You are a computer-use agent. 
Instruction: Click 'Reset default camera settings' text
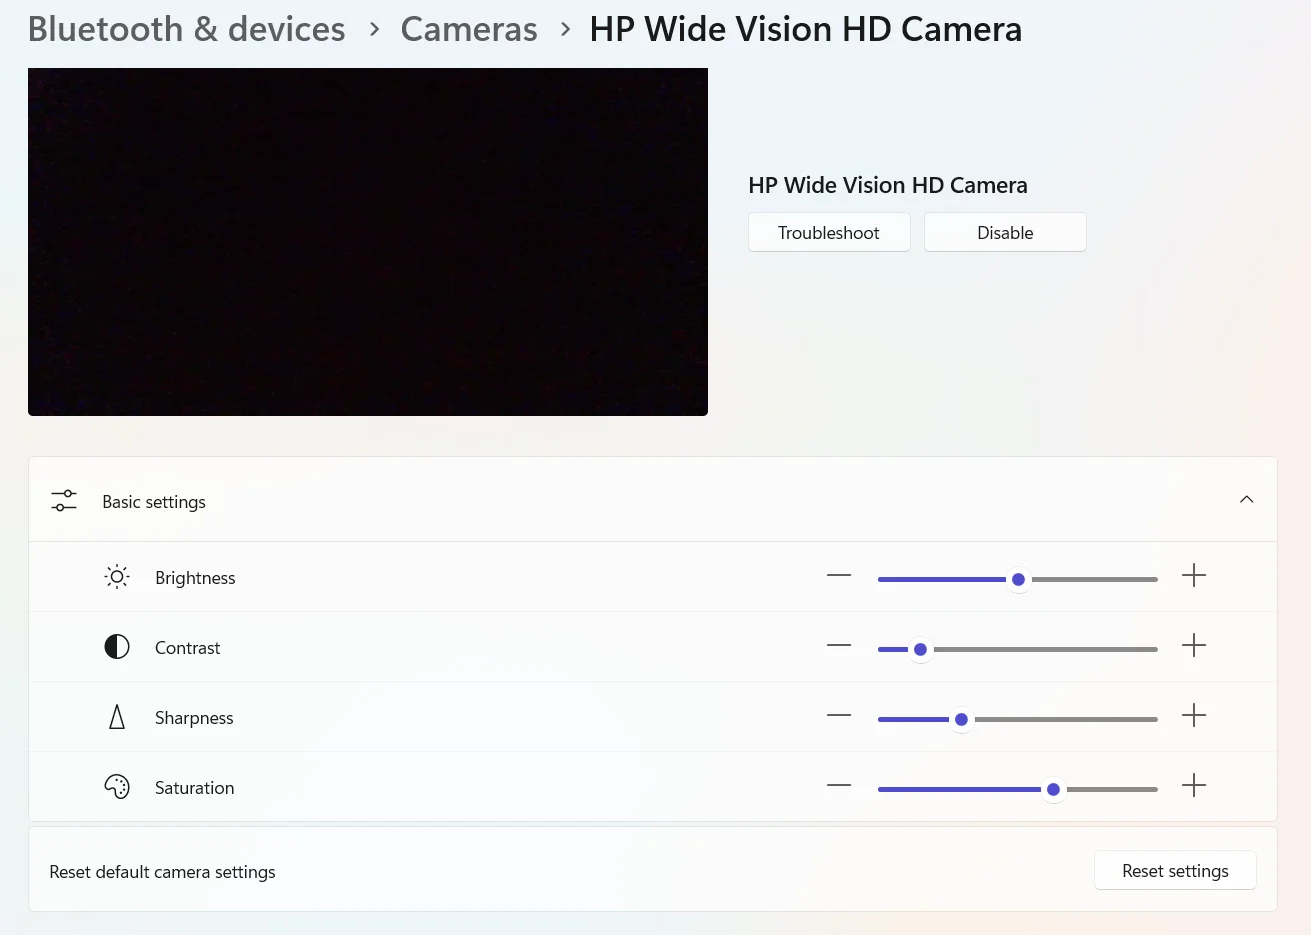pyautogui.click(x=162, y=872)
